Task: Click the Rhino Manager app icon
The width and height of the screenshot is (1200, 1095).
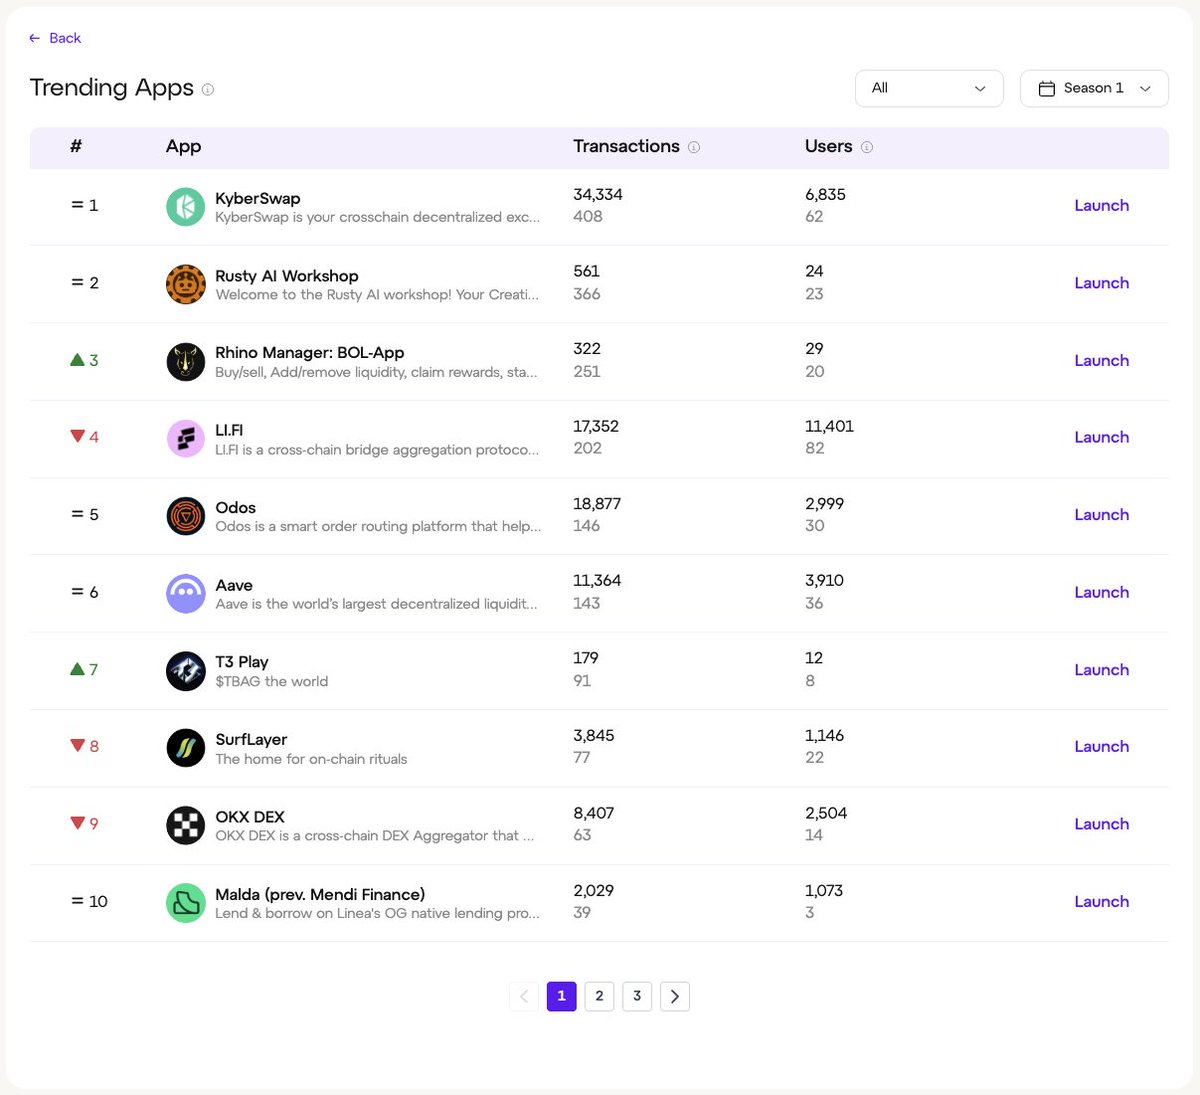Action: coord(185,361)
